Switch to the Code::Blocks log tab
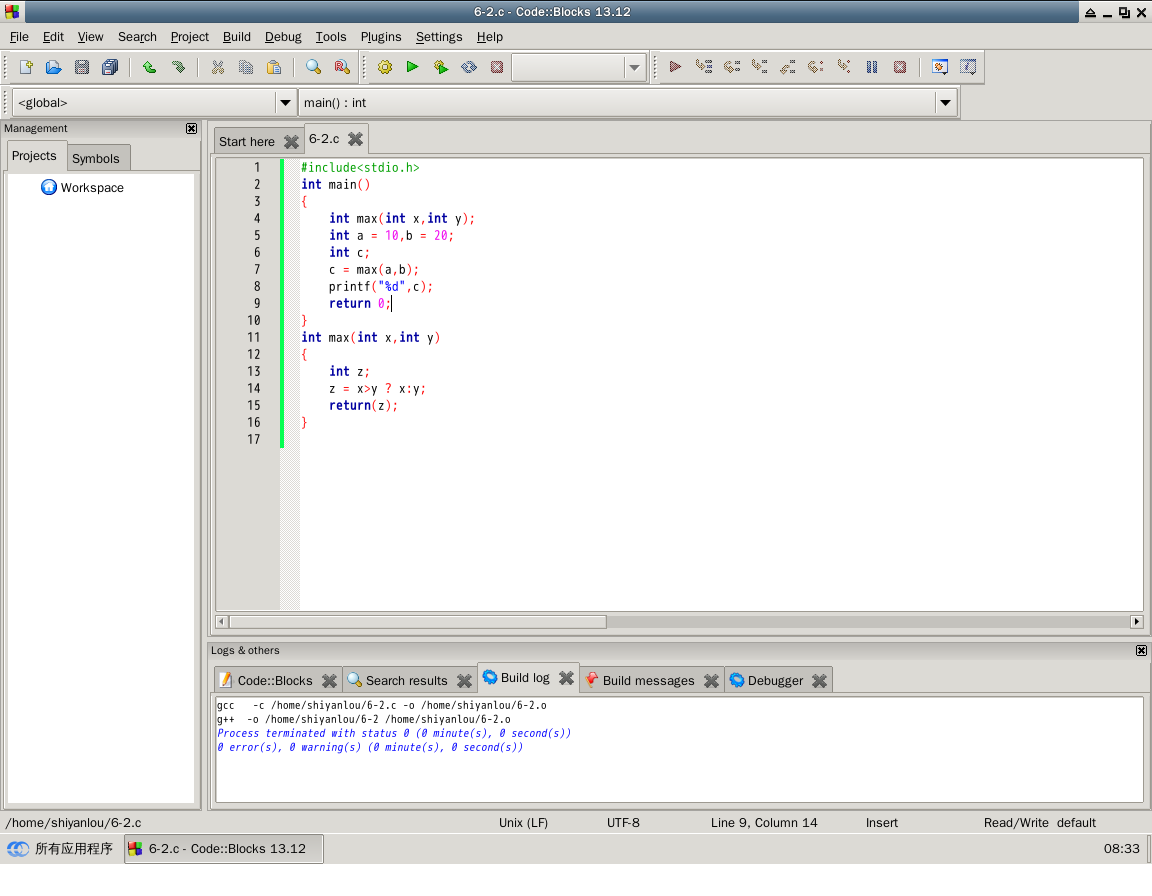Viewport: 1152px width, 896px height. (x=275, y=681)
